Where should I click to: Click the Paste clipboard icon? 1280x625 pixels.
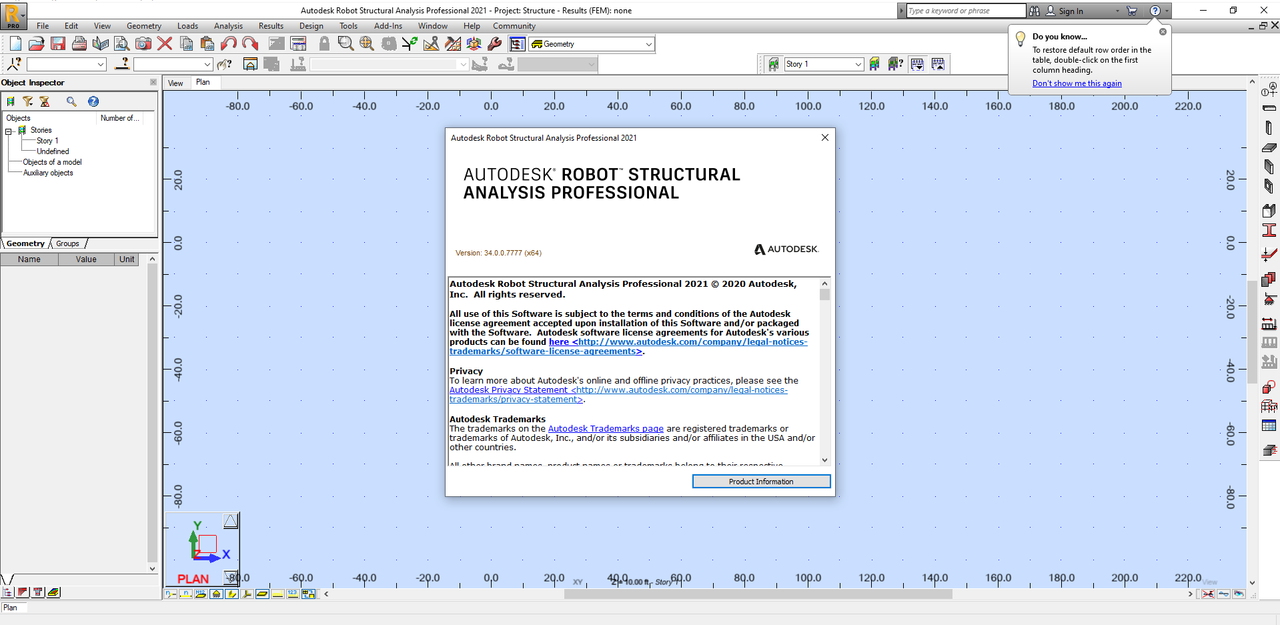(207, 44)
